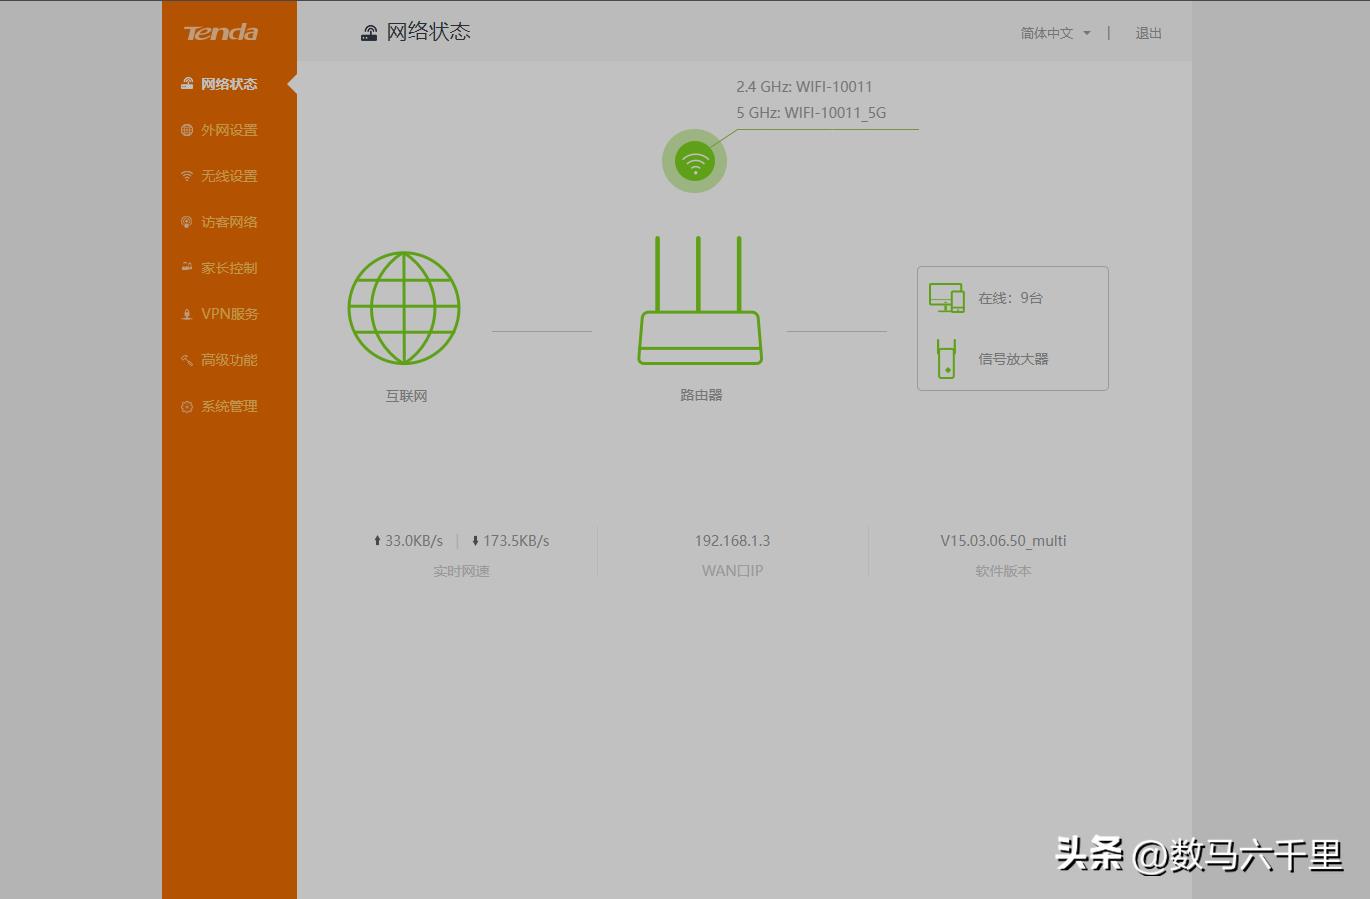Open the 信号放大器 entry
The width and height of the screenshot is (1370, 899).
click(x=1013, y=359)
